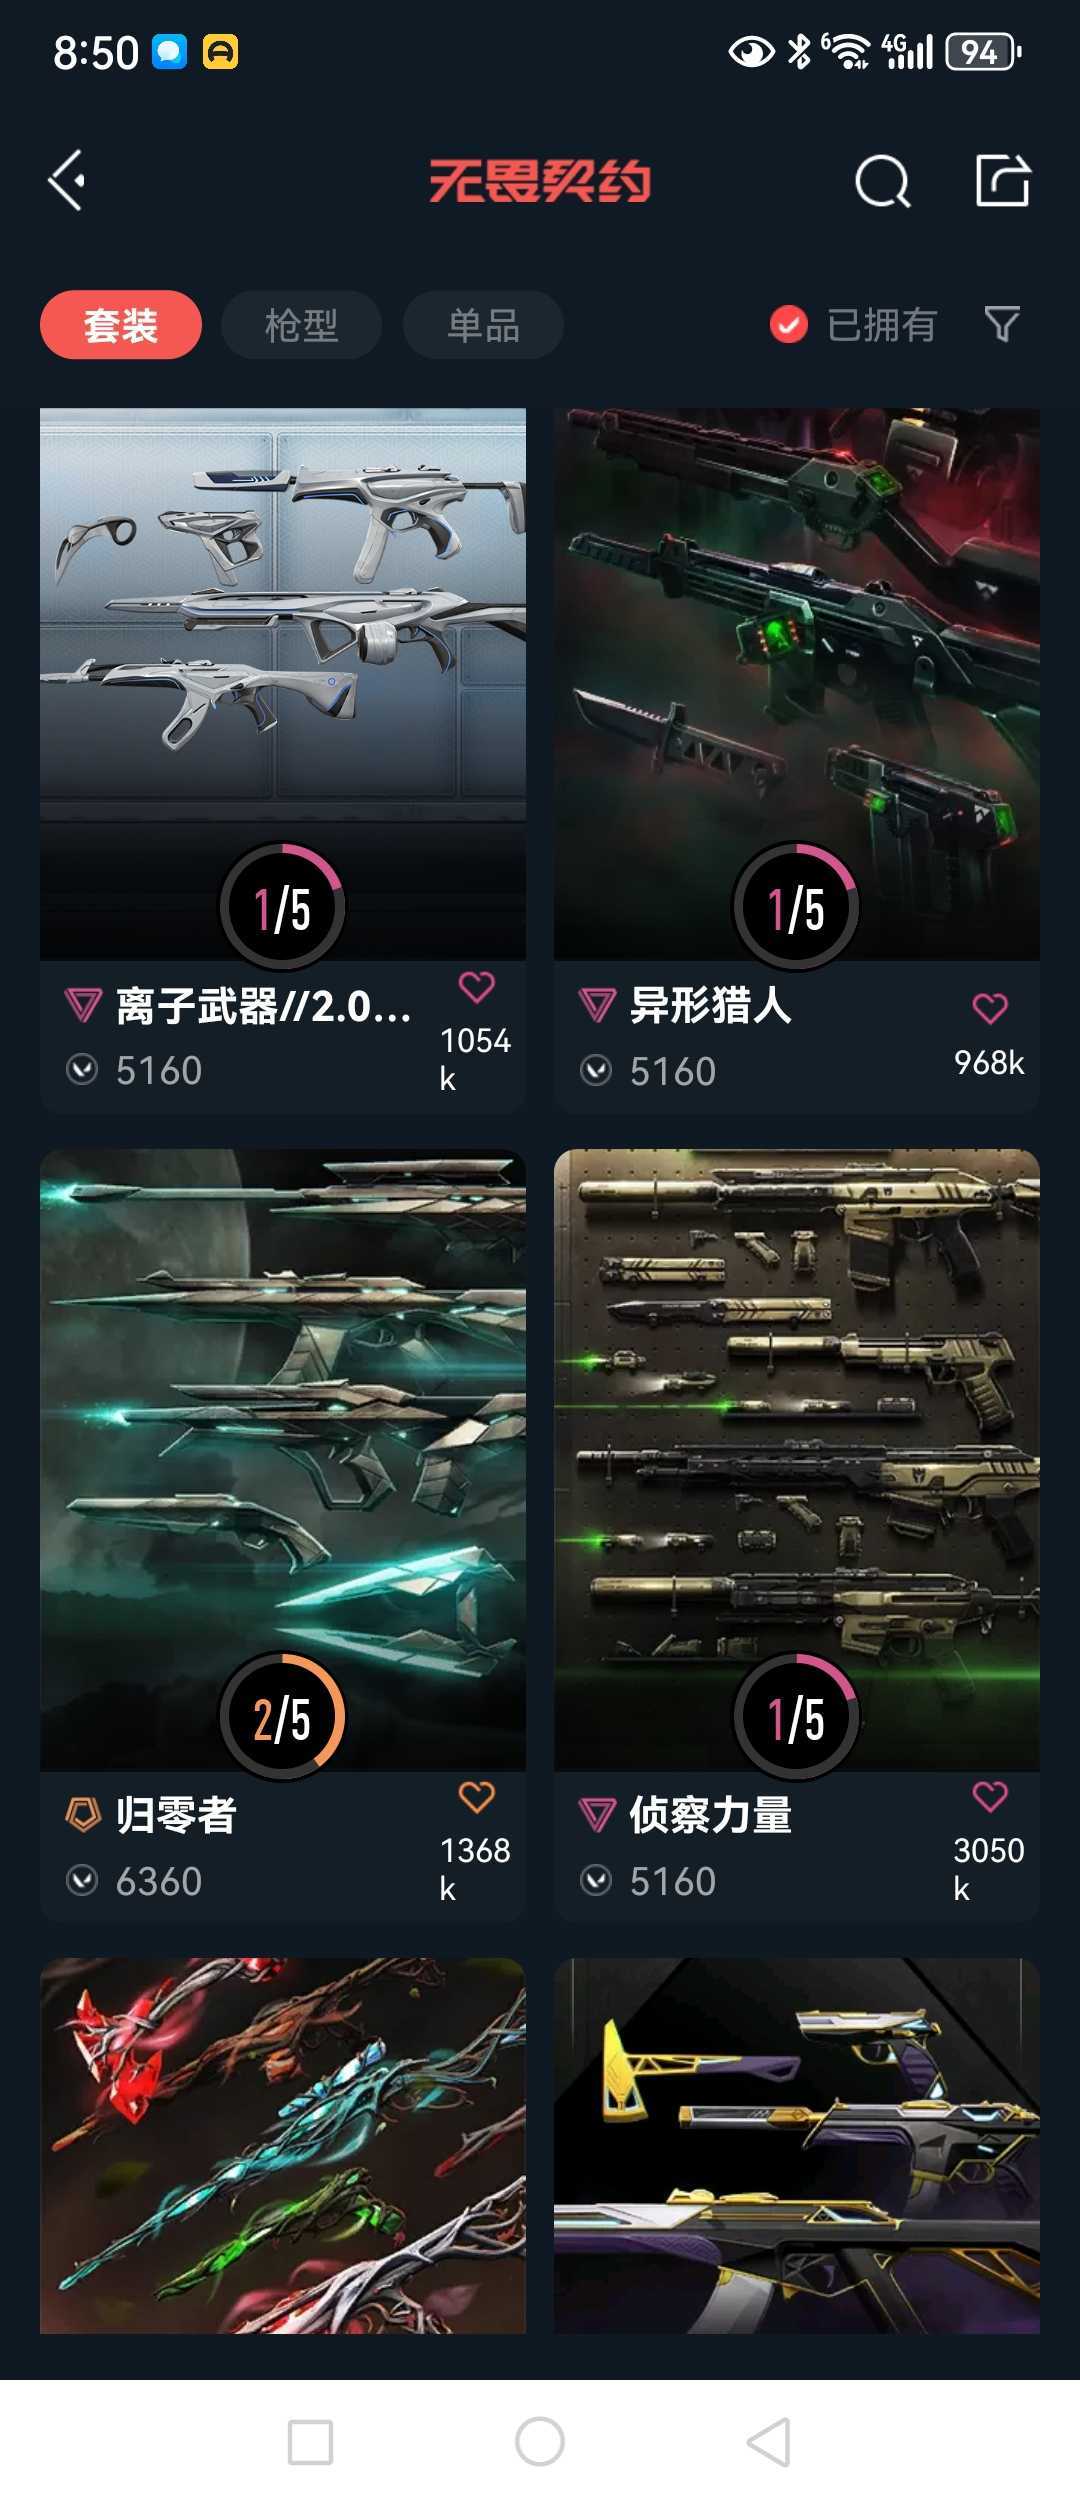Select the 套装 tab

(121, 325)
